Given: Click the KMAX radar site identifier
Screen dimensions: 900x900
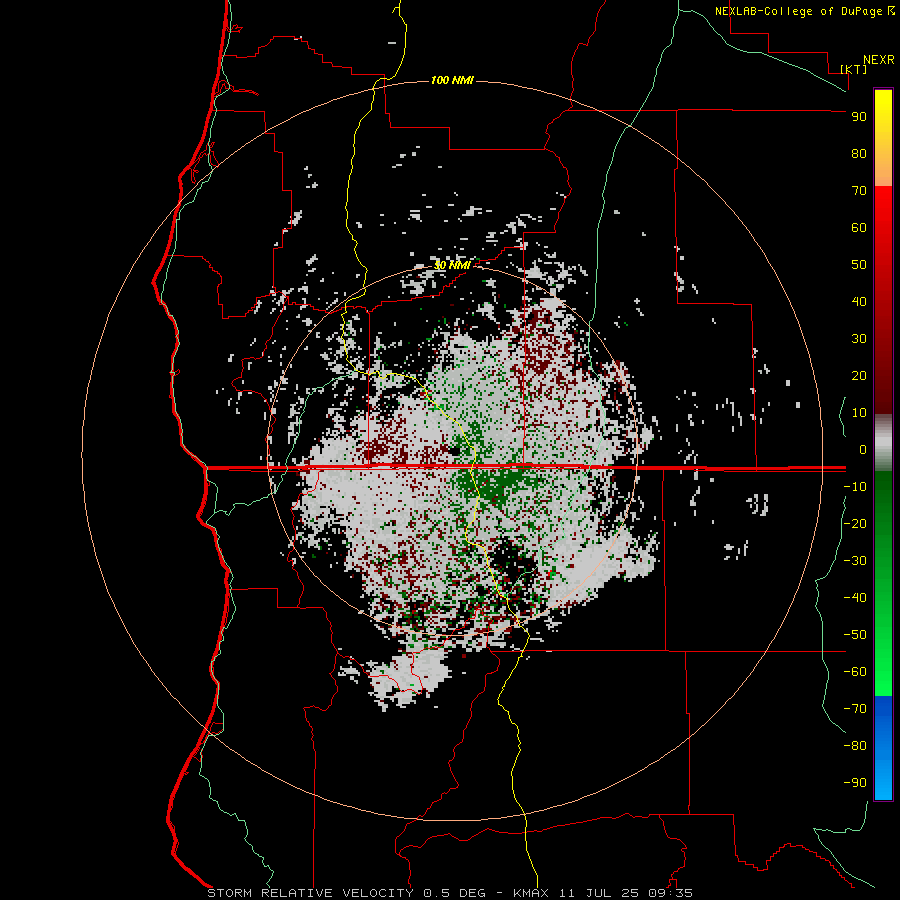Looking at the screenshot, I should [x=530, y=893].
